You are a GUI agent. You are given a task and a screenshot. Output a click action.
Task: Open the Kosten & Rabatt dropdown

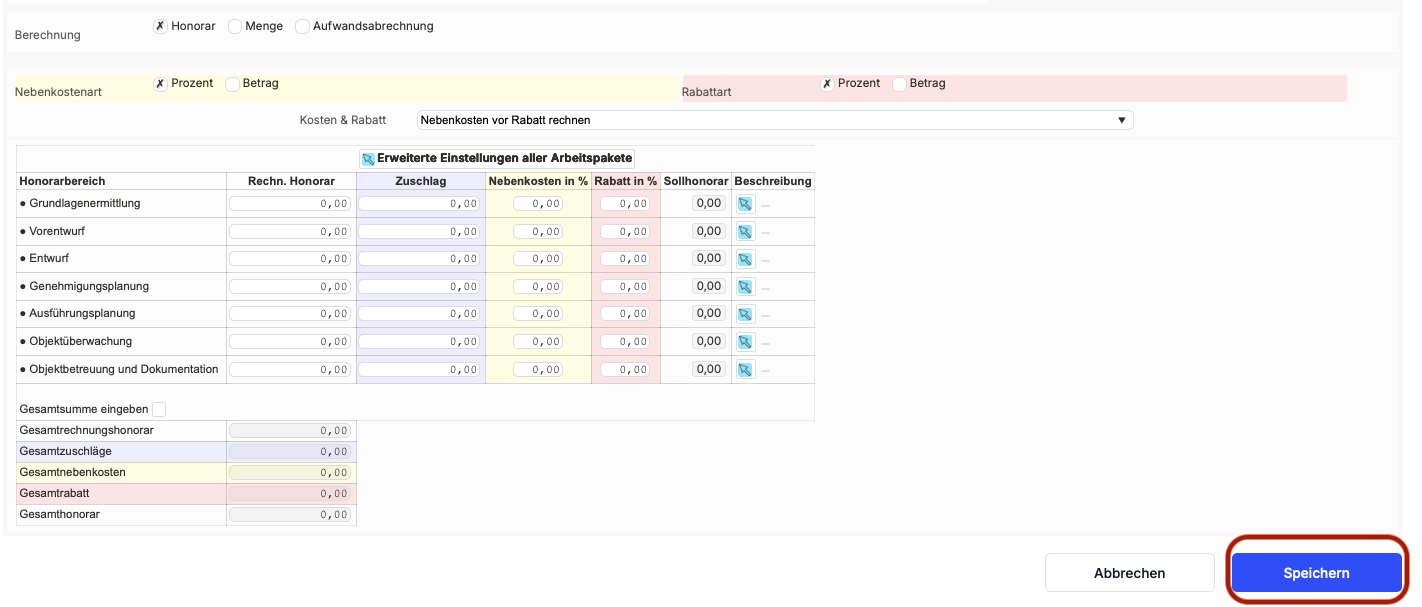click(x=775, y=120)
